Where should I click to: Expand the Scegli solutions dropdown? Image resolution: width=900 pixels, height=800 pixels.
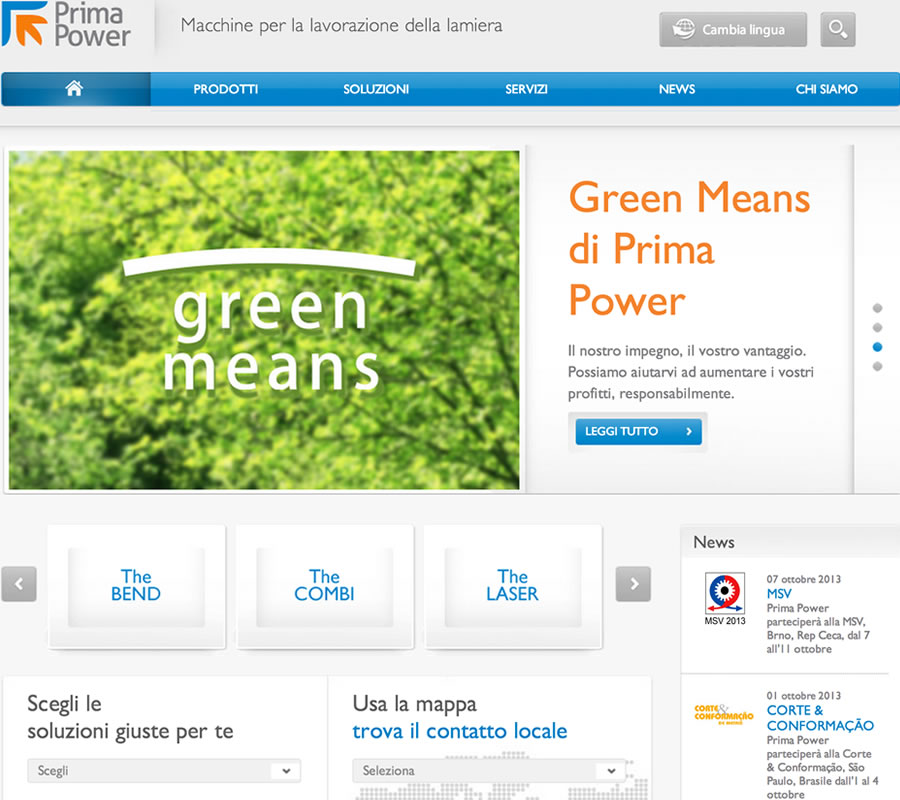[164, 771]
